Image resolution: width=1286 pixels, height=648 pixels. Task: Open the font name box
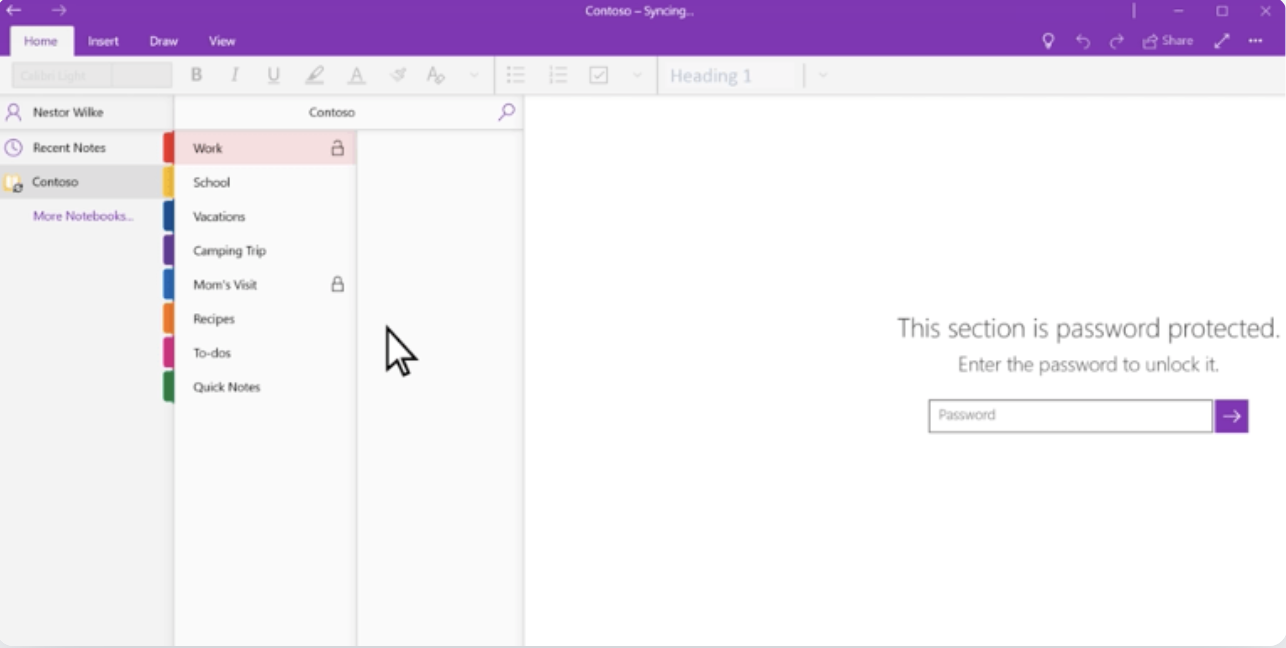62,75
